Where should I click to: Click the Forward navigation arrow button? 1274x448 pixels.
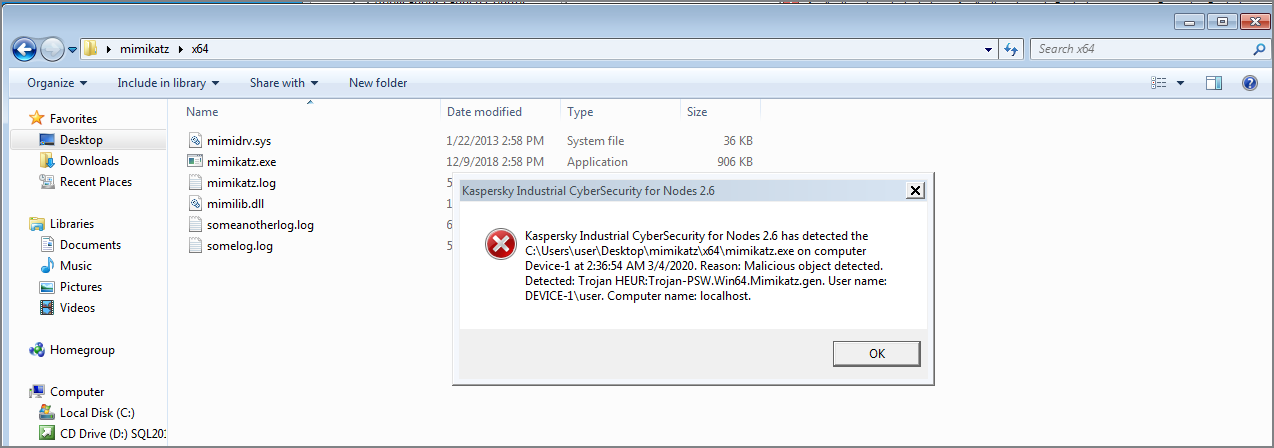[52, 49]
